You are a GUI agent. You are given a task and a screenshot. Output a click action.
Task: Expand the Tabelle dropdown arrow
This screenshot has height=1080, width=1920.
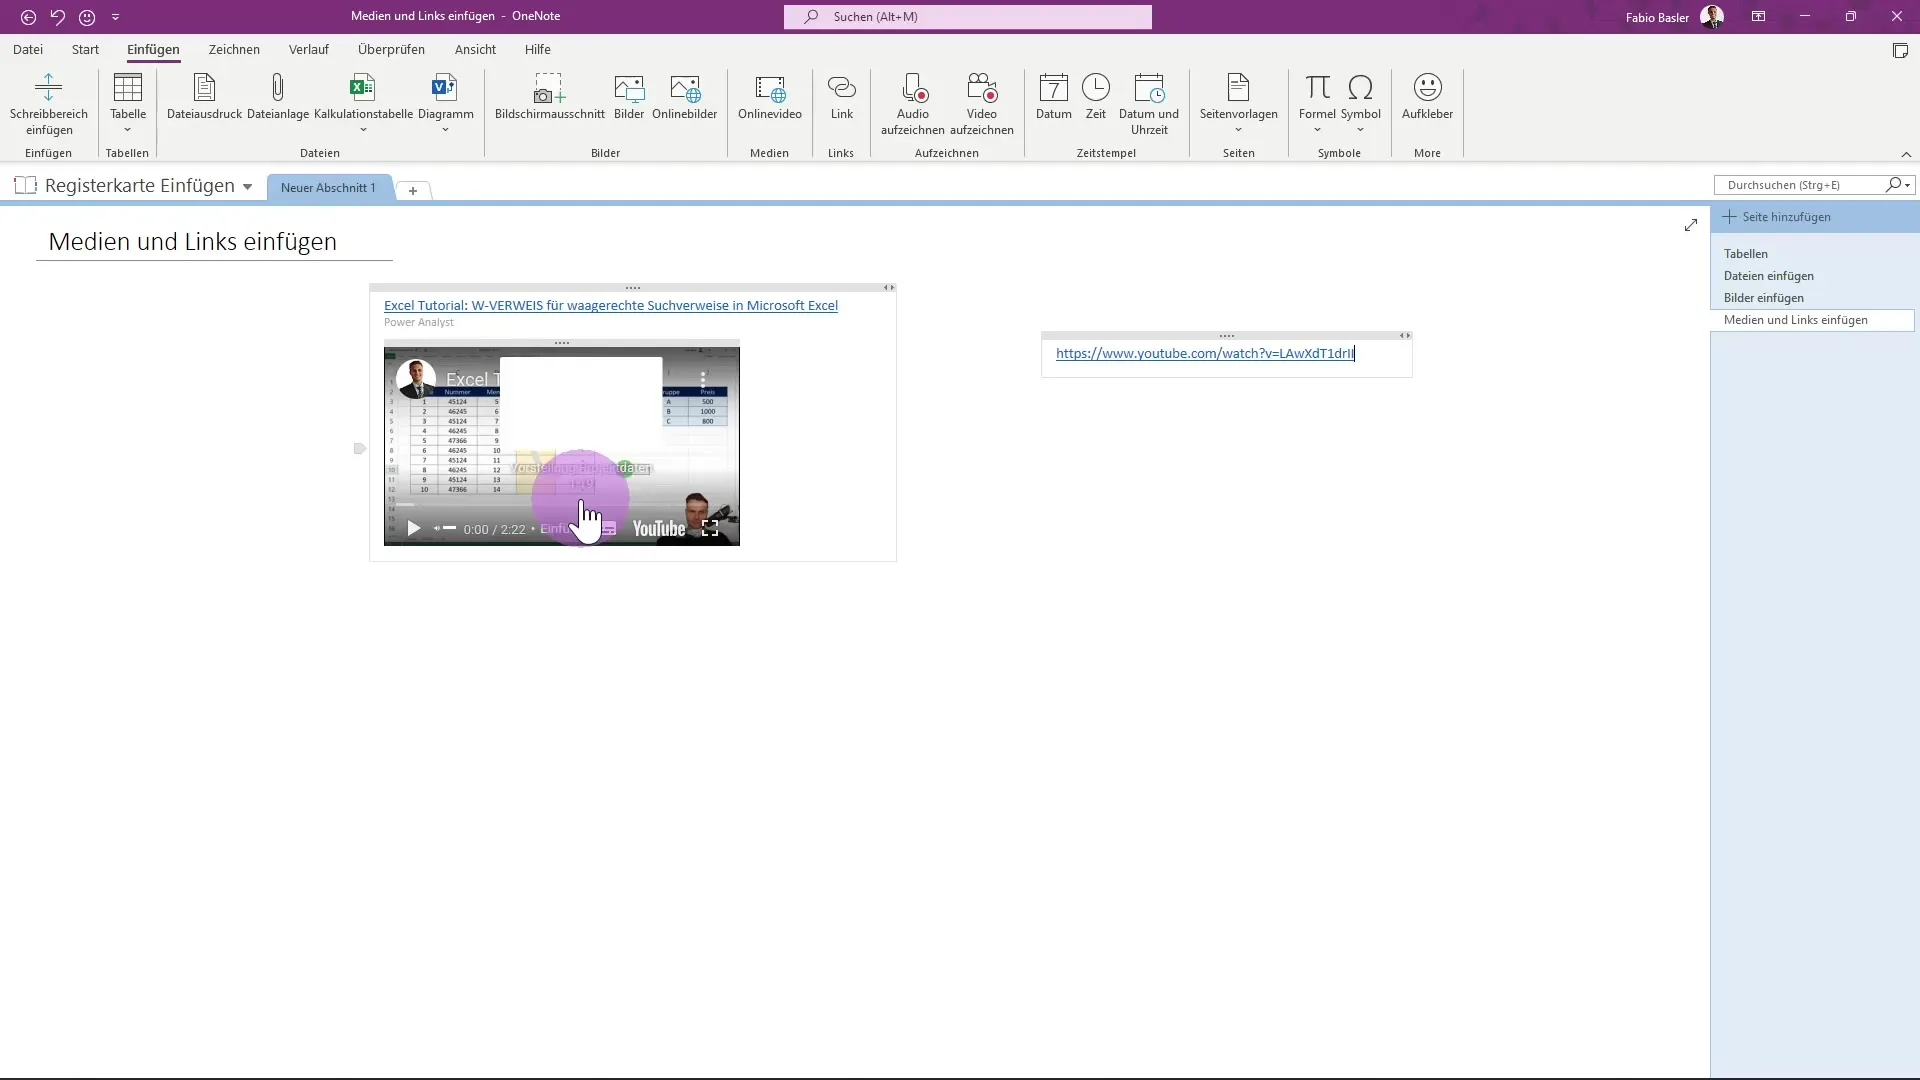coord(128,130)
